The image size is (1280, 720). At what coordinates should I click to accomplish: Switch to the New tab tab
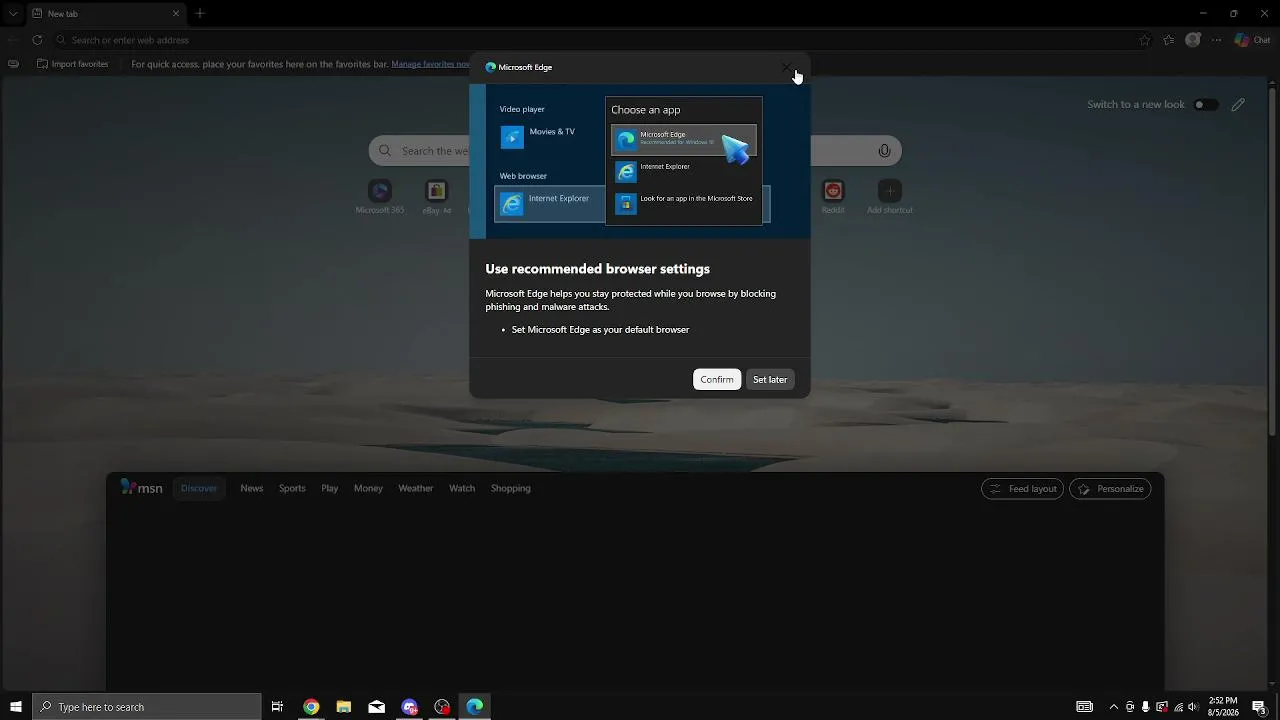click(x=105, y=14)
